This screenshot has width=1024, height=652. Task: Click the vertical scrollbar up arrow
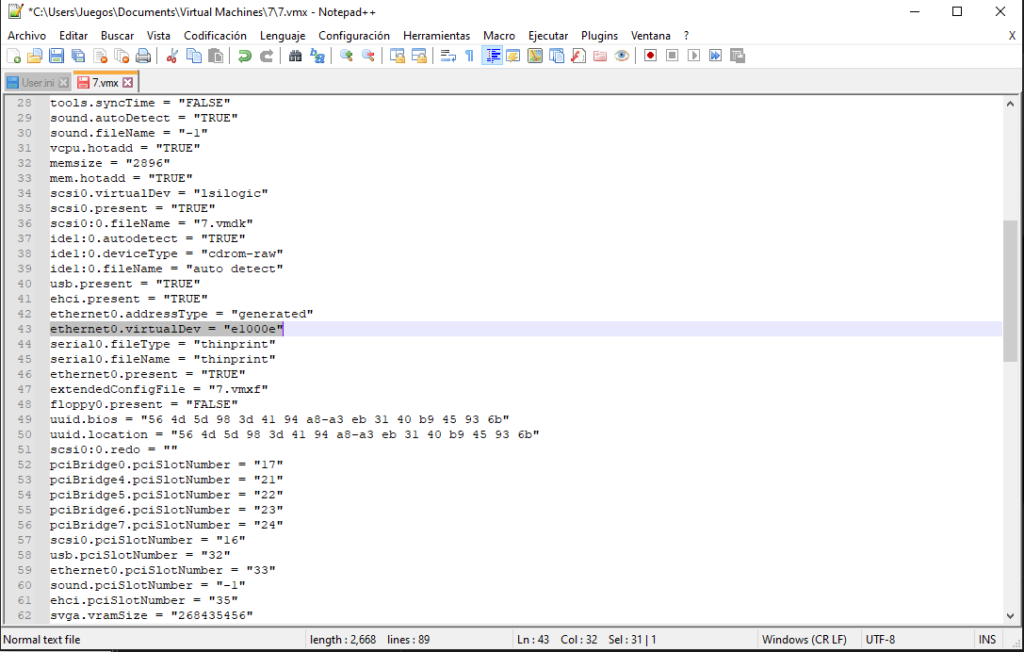coord(1010,103)
